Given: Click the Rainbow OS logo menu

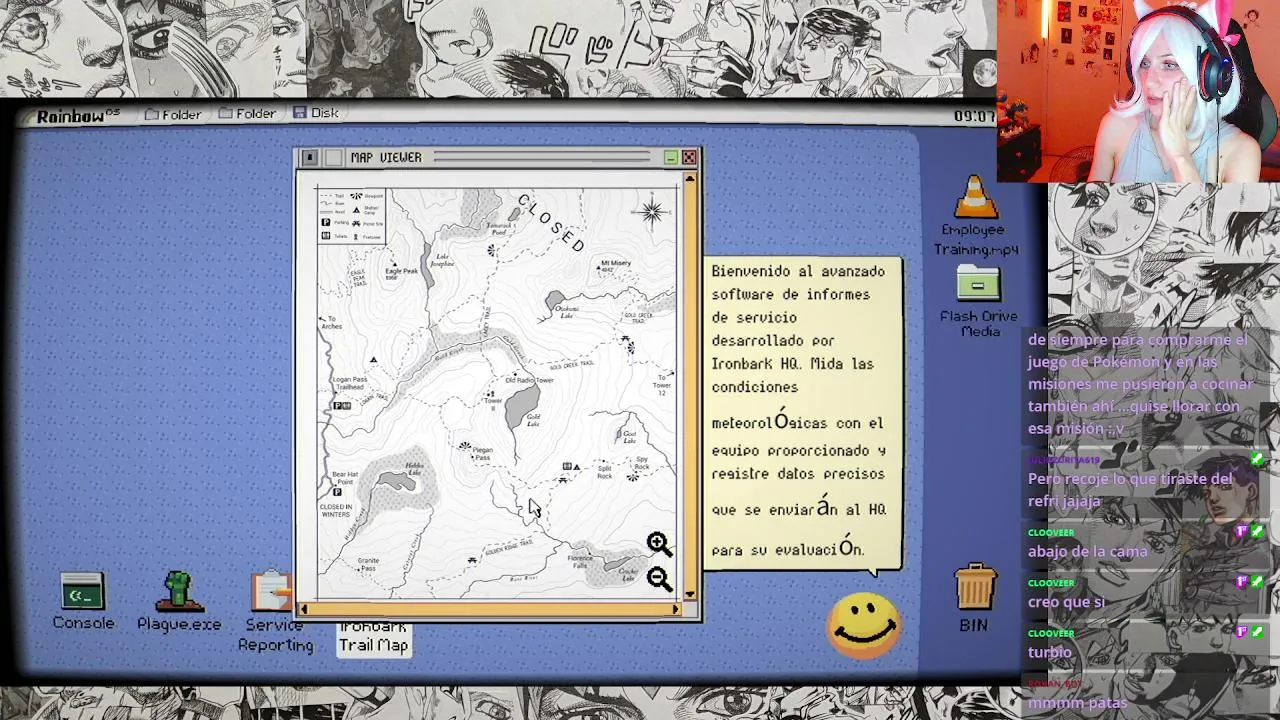Looking at the screenshot, I should [78, 115].
